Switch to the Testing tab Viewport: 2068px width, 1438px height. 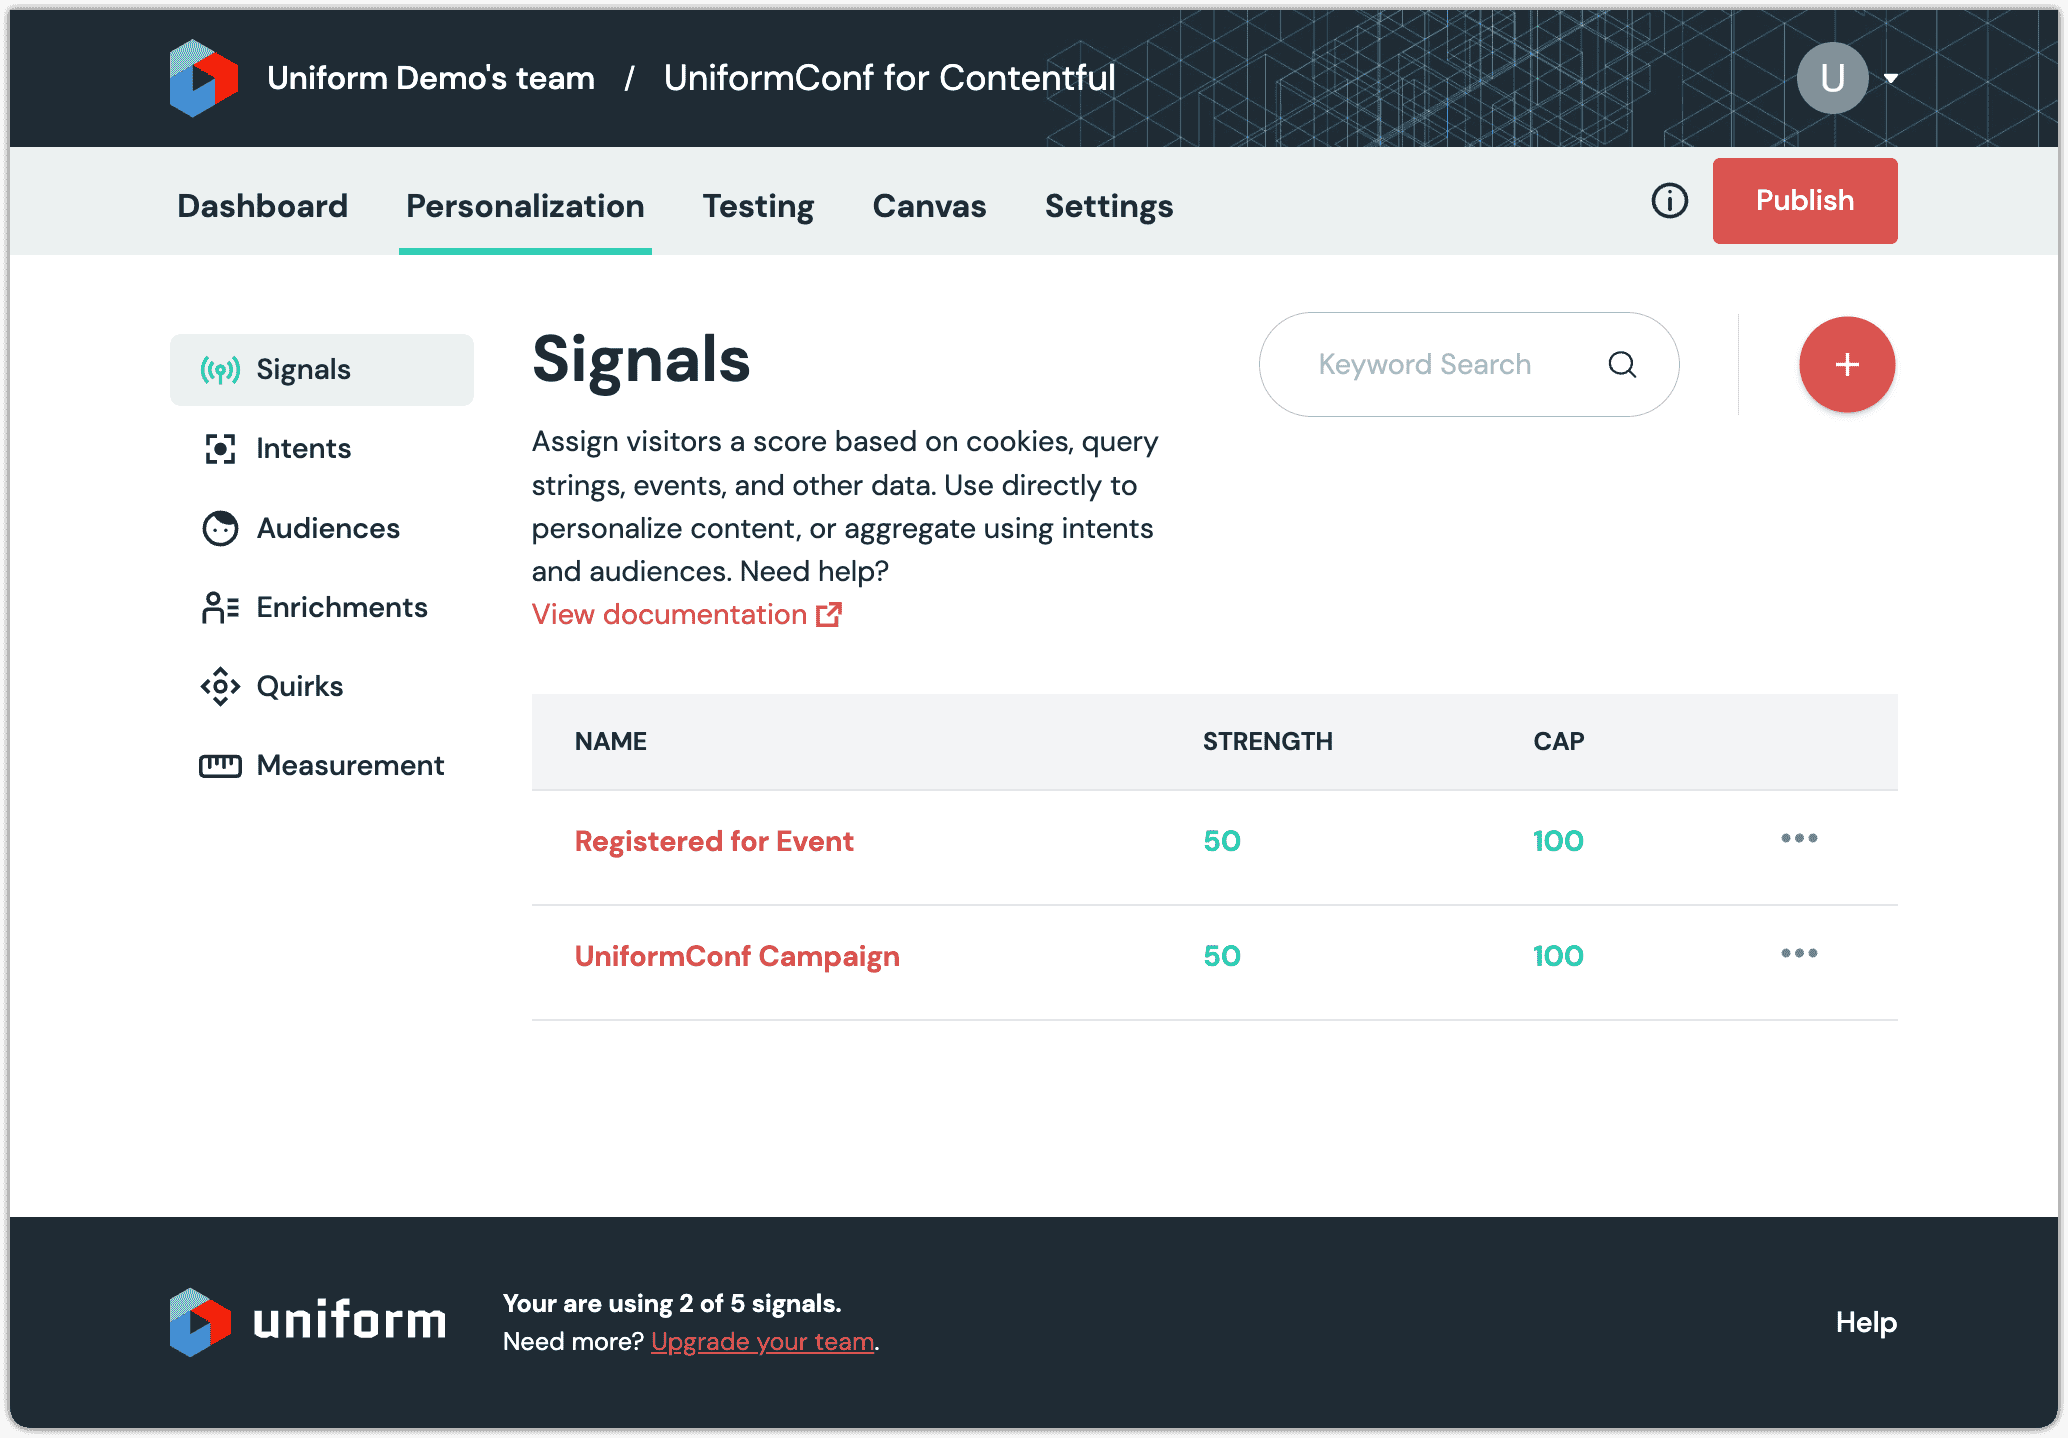(758, 206)
